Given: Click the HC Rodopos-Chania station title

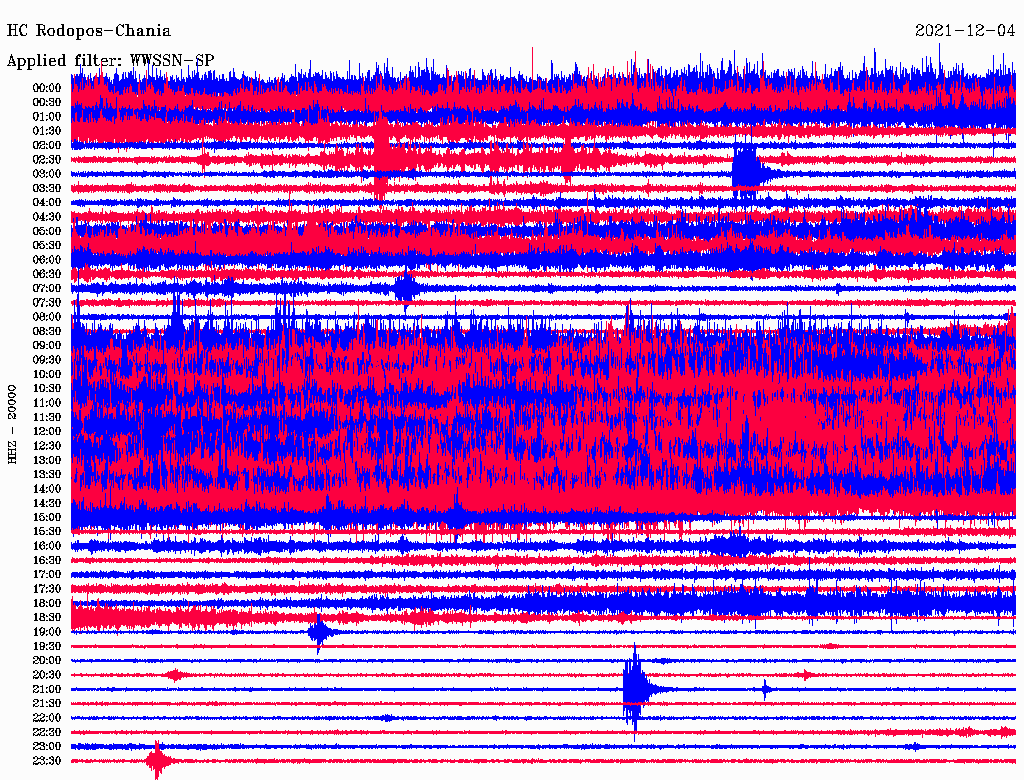Looking at the screenshot, I should pyautogui.click(x=89, y=32).
